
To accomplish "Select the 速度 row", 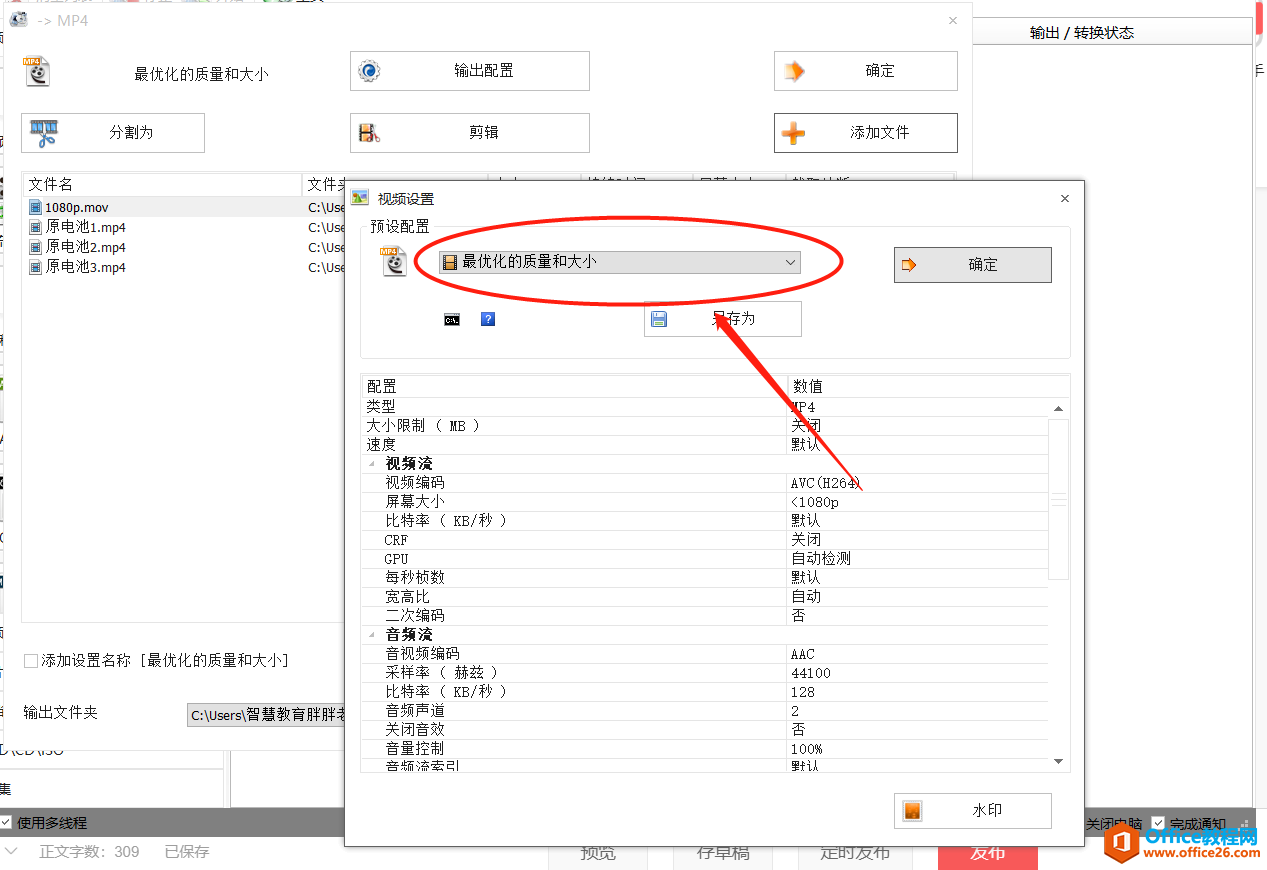I will pos(705,445).
